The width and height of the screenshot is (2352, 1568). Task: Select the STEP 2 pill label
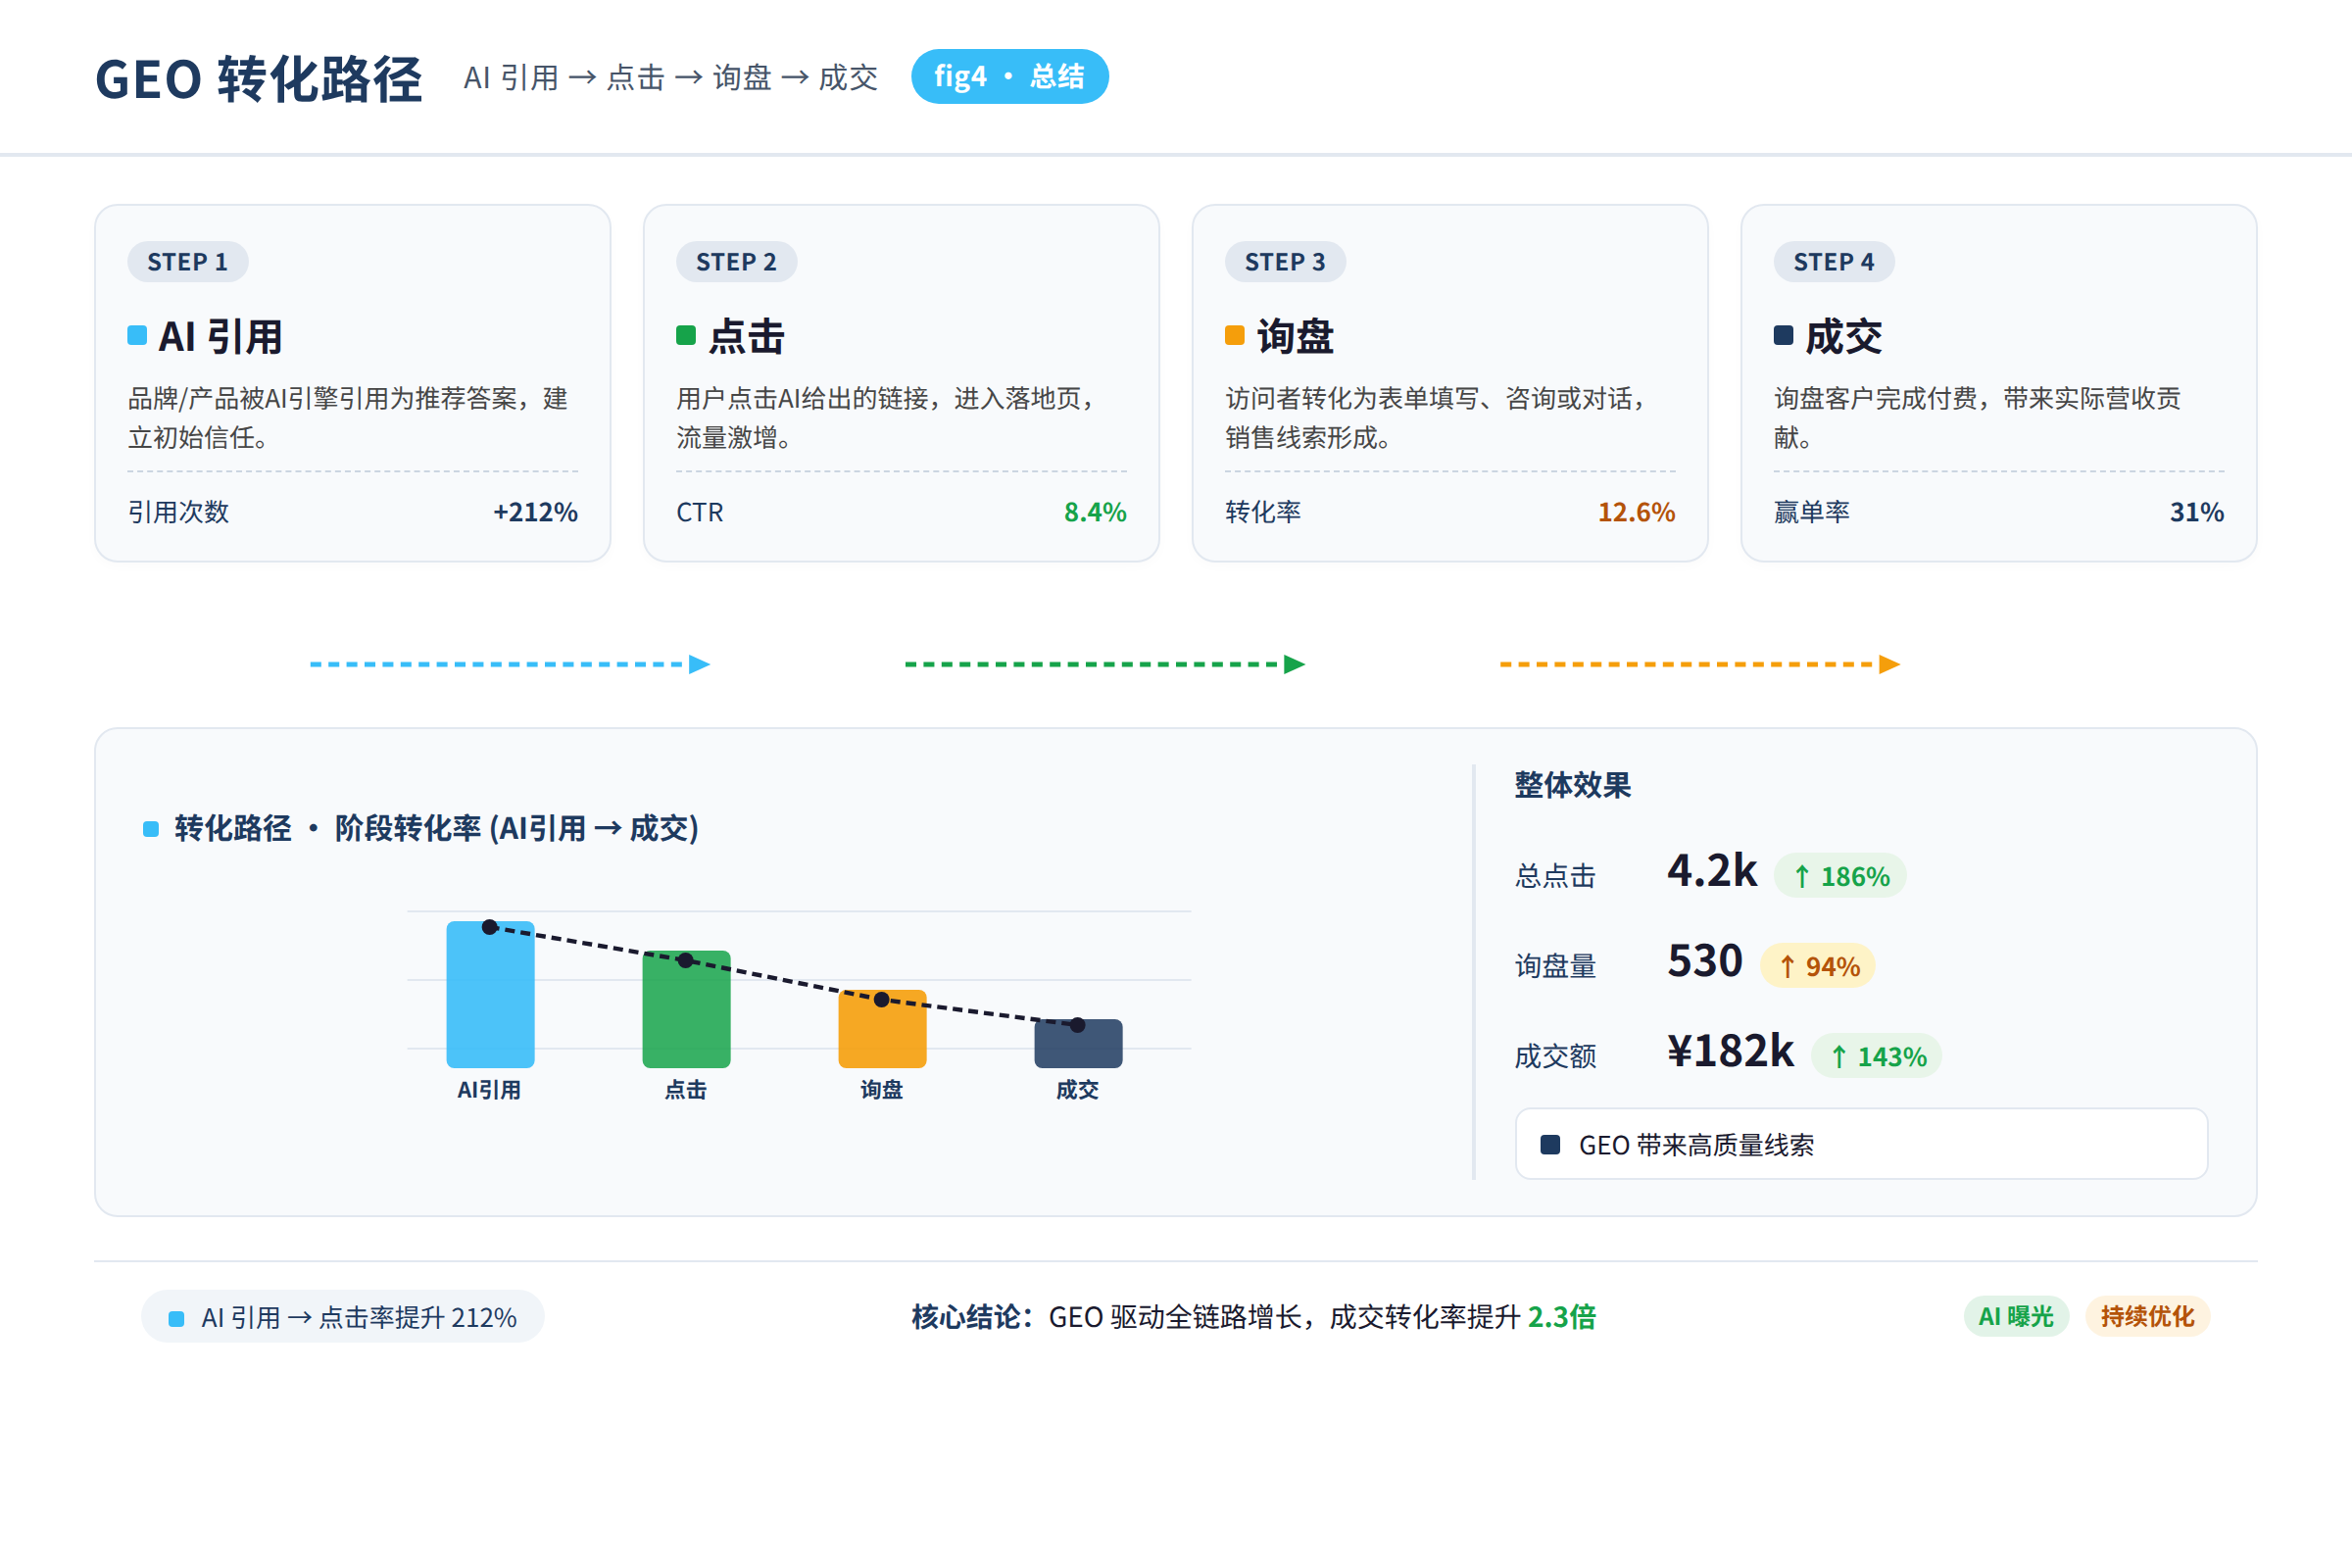tap(736, 262)
